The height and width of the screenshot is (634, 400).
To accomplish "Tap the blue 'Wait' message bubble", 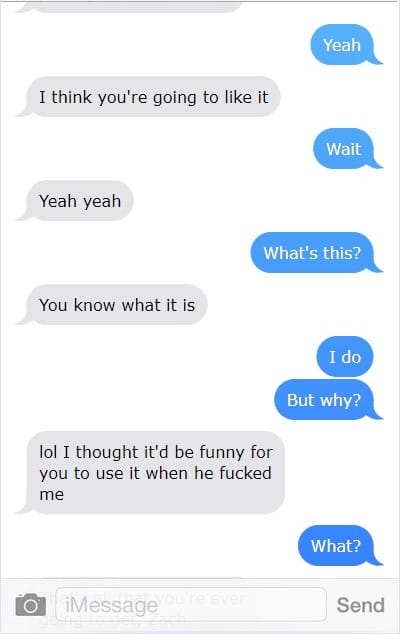I will pos(343,149).
